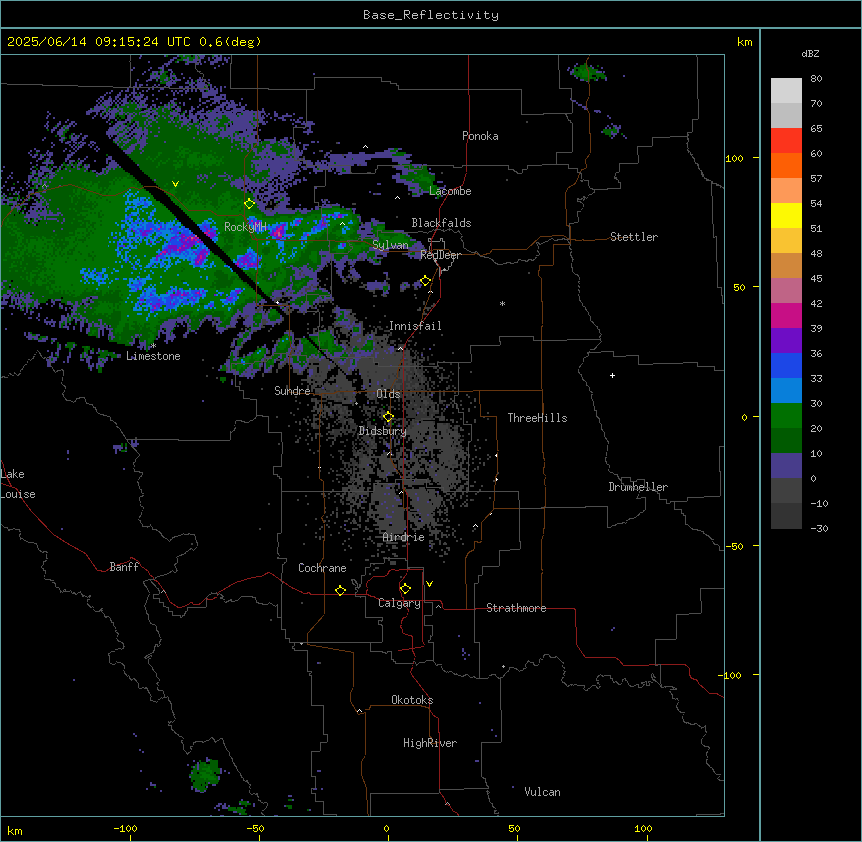Click the Innisfail city label

pos(415,326)
